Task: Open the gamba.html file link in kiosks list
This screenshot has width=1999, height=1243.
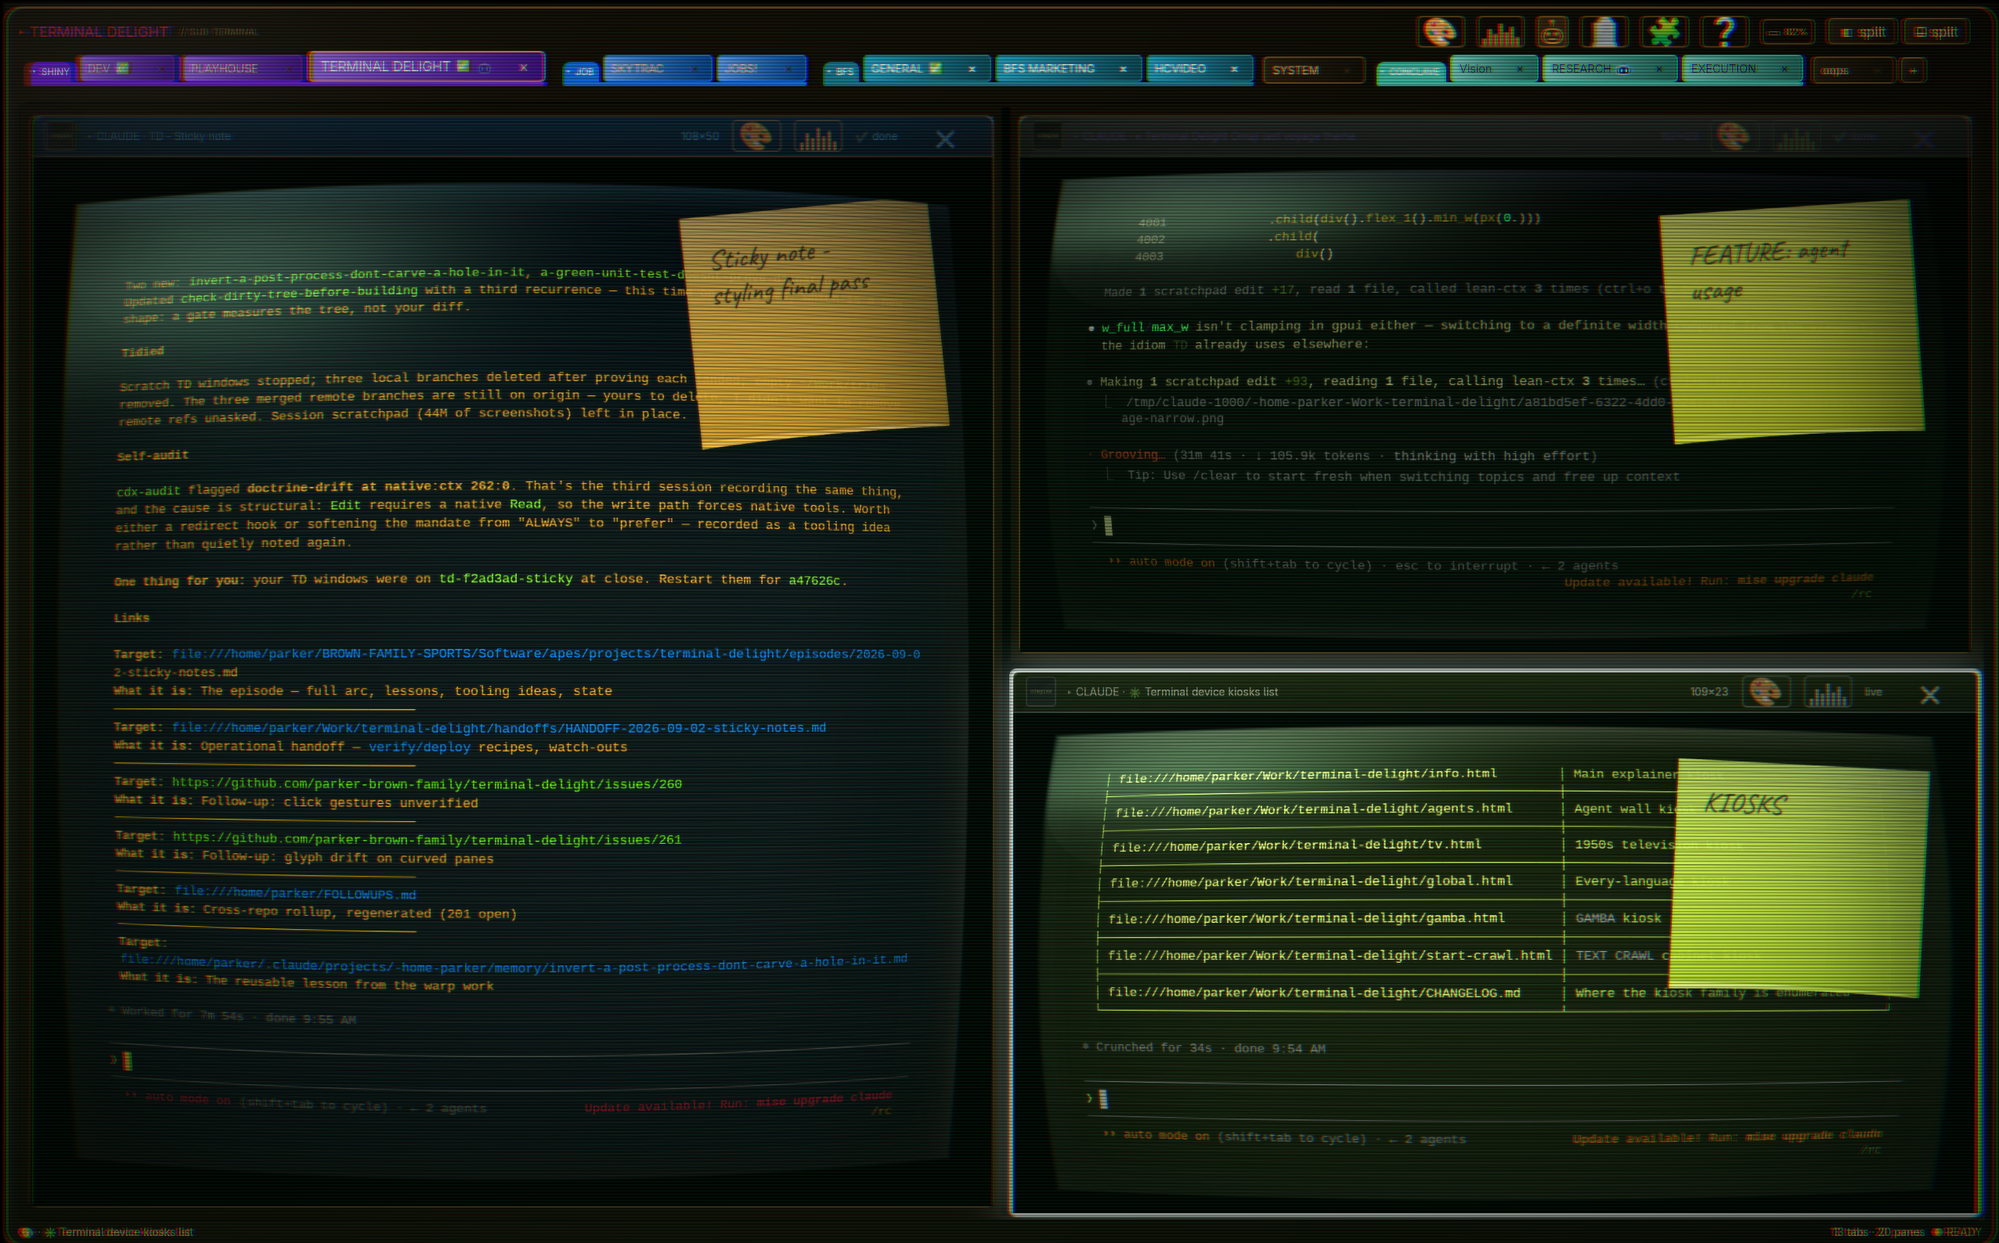Action: click(x=1306, y=918)
